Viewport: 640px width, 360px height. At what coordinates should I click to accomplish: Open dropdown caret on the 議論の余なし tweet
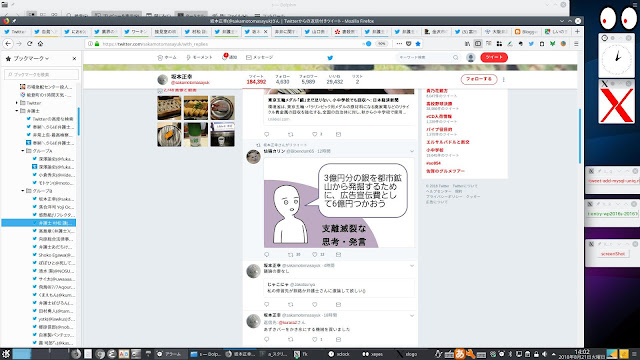pyautogui.click(x=412, y=266)
